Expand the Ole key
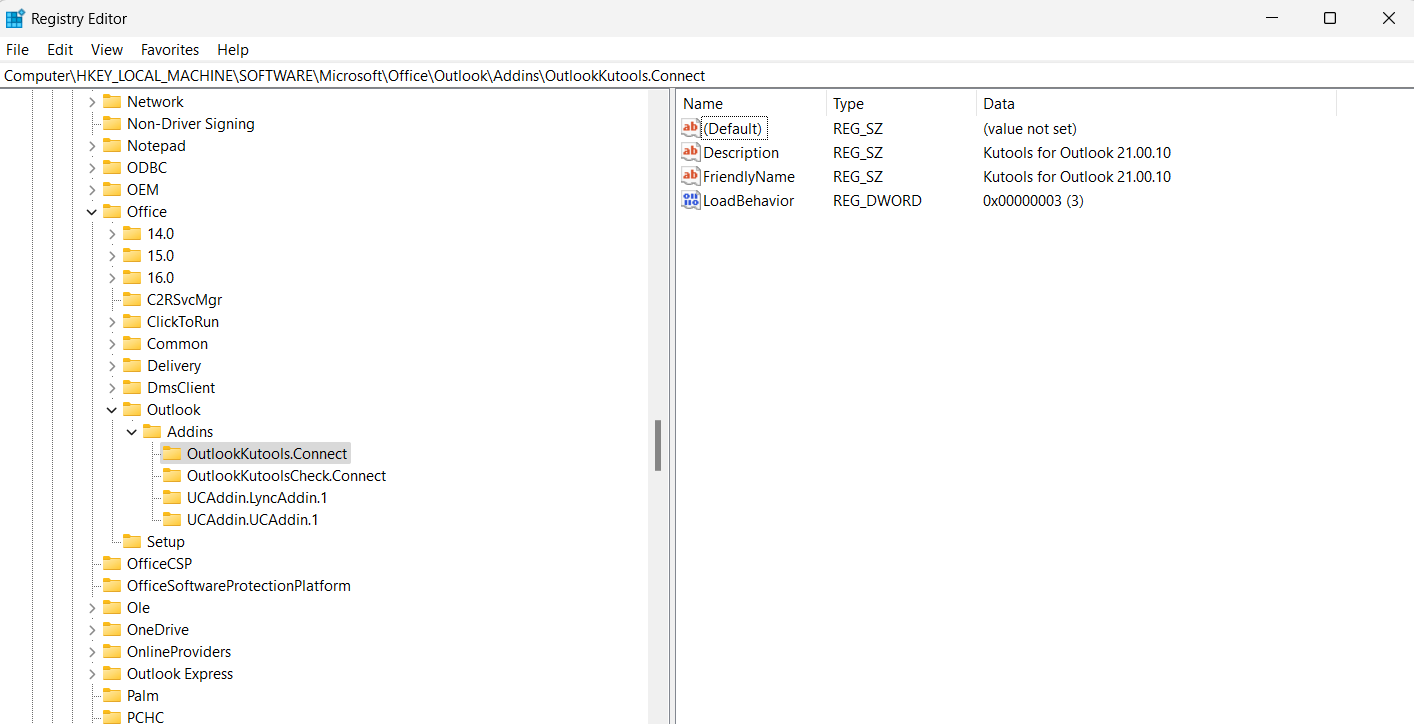Screen dimensions: 1414x724 pos(92,607)
